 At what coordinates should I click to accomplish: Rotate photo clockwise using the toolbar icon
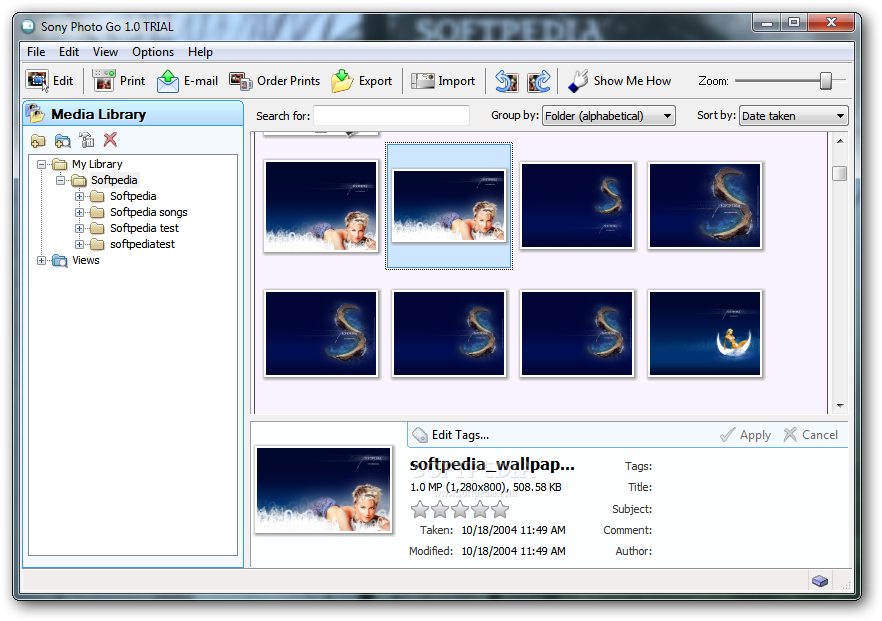[539, 82]
